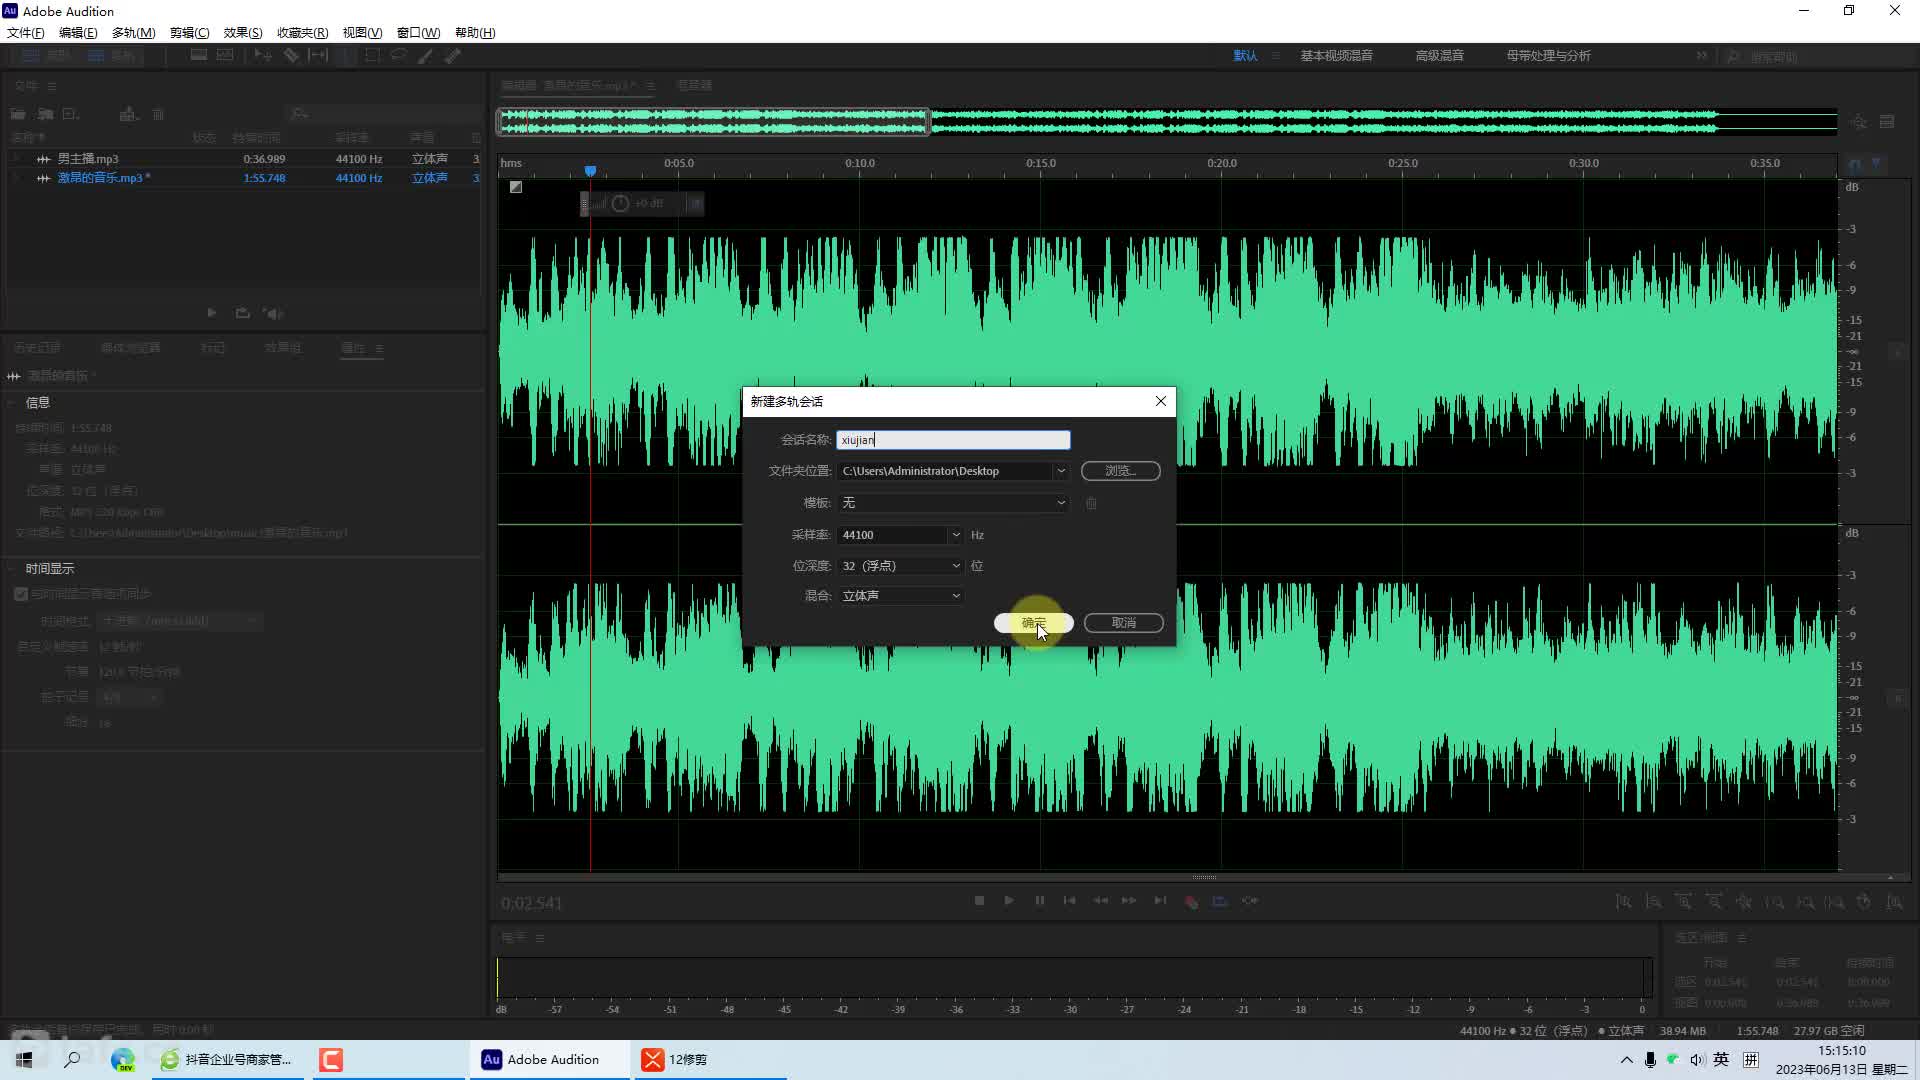
Task: Select the Marquee selection tool
Action: point(372,56)
